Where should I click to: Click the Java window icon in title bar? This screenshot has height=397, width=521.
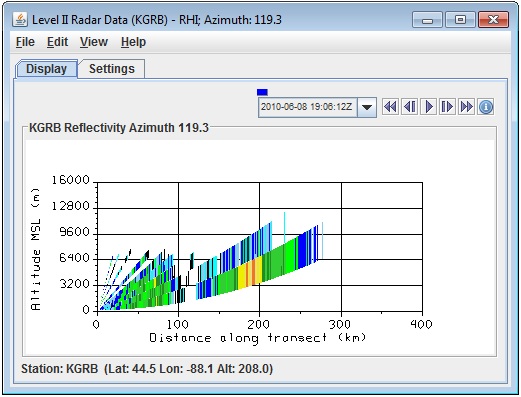click(20, 20)
